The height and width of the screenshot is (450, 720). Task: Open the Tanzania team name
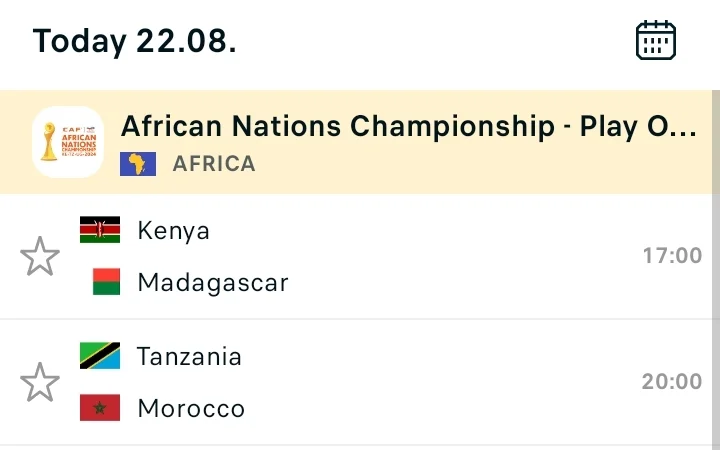click(189, 356)
